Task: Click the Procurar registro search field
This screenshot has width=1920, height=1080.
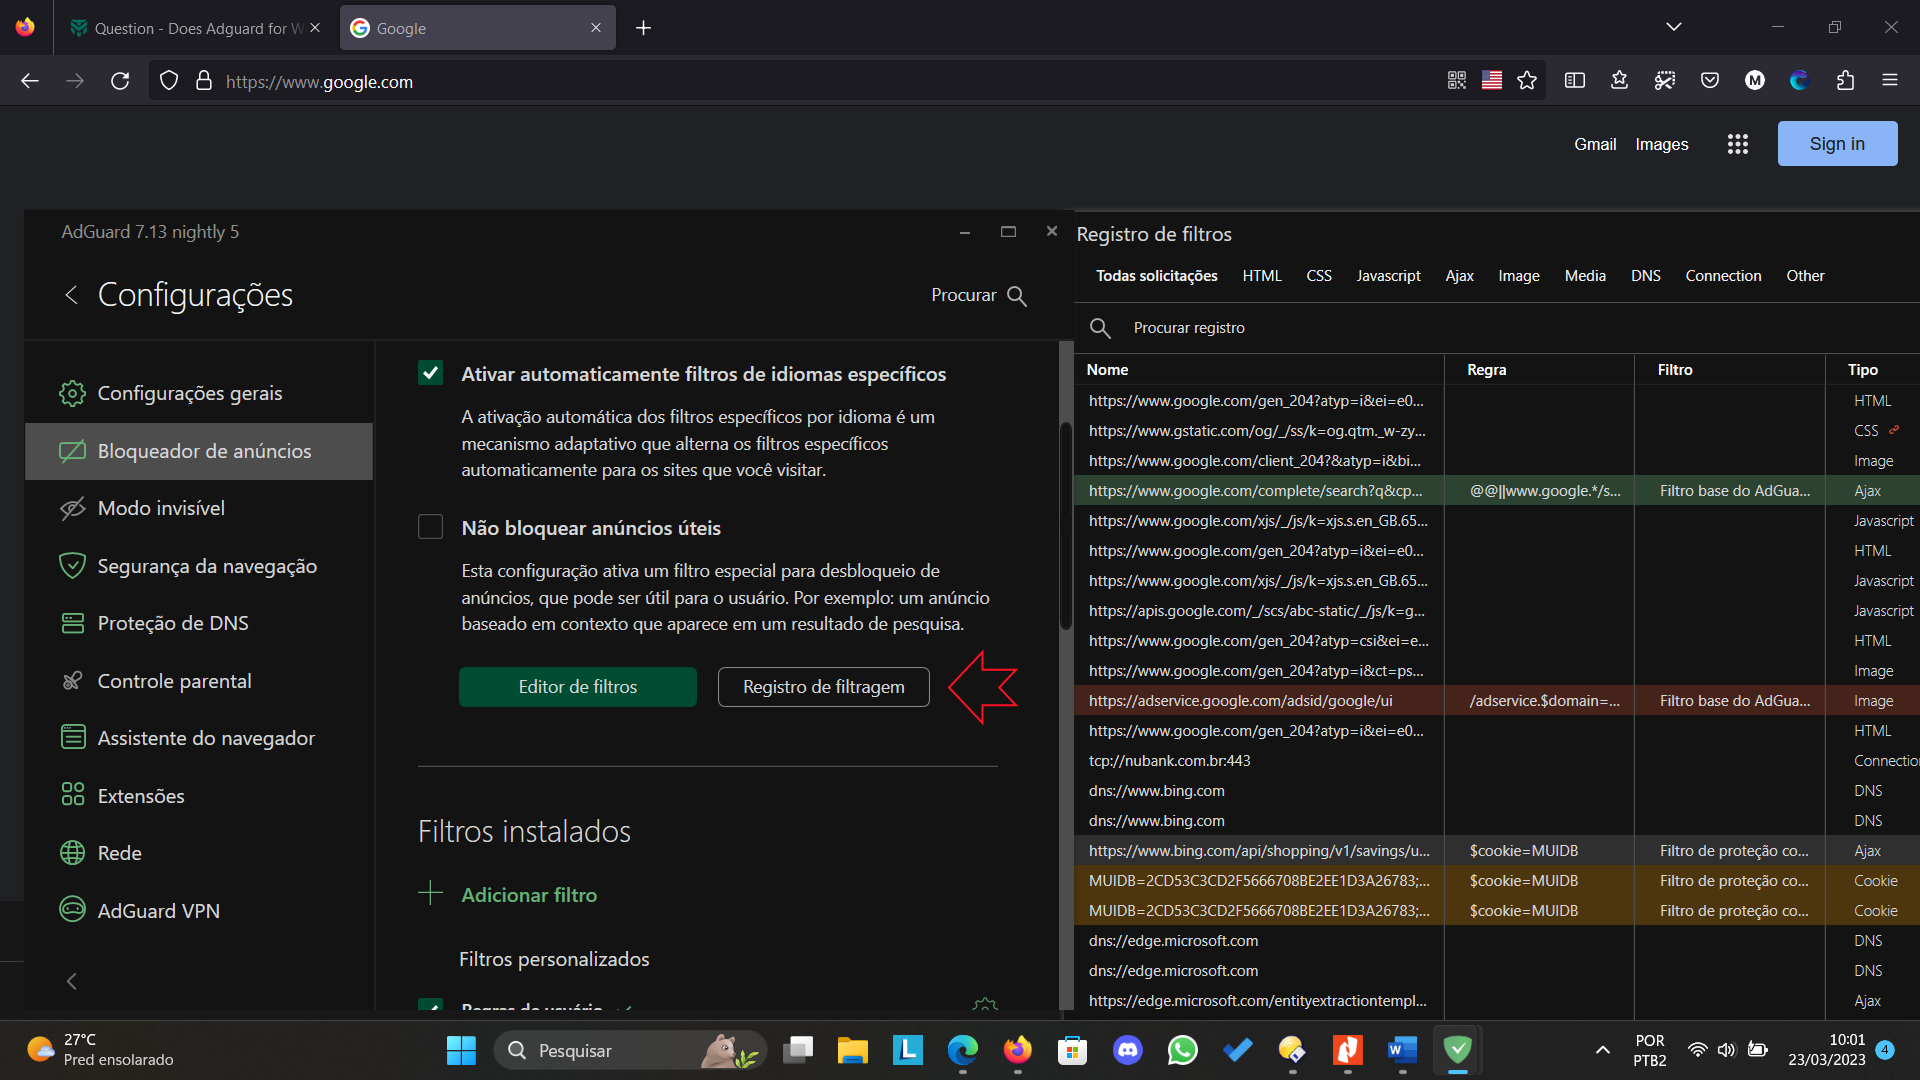Action: [1188, 328]
